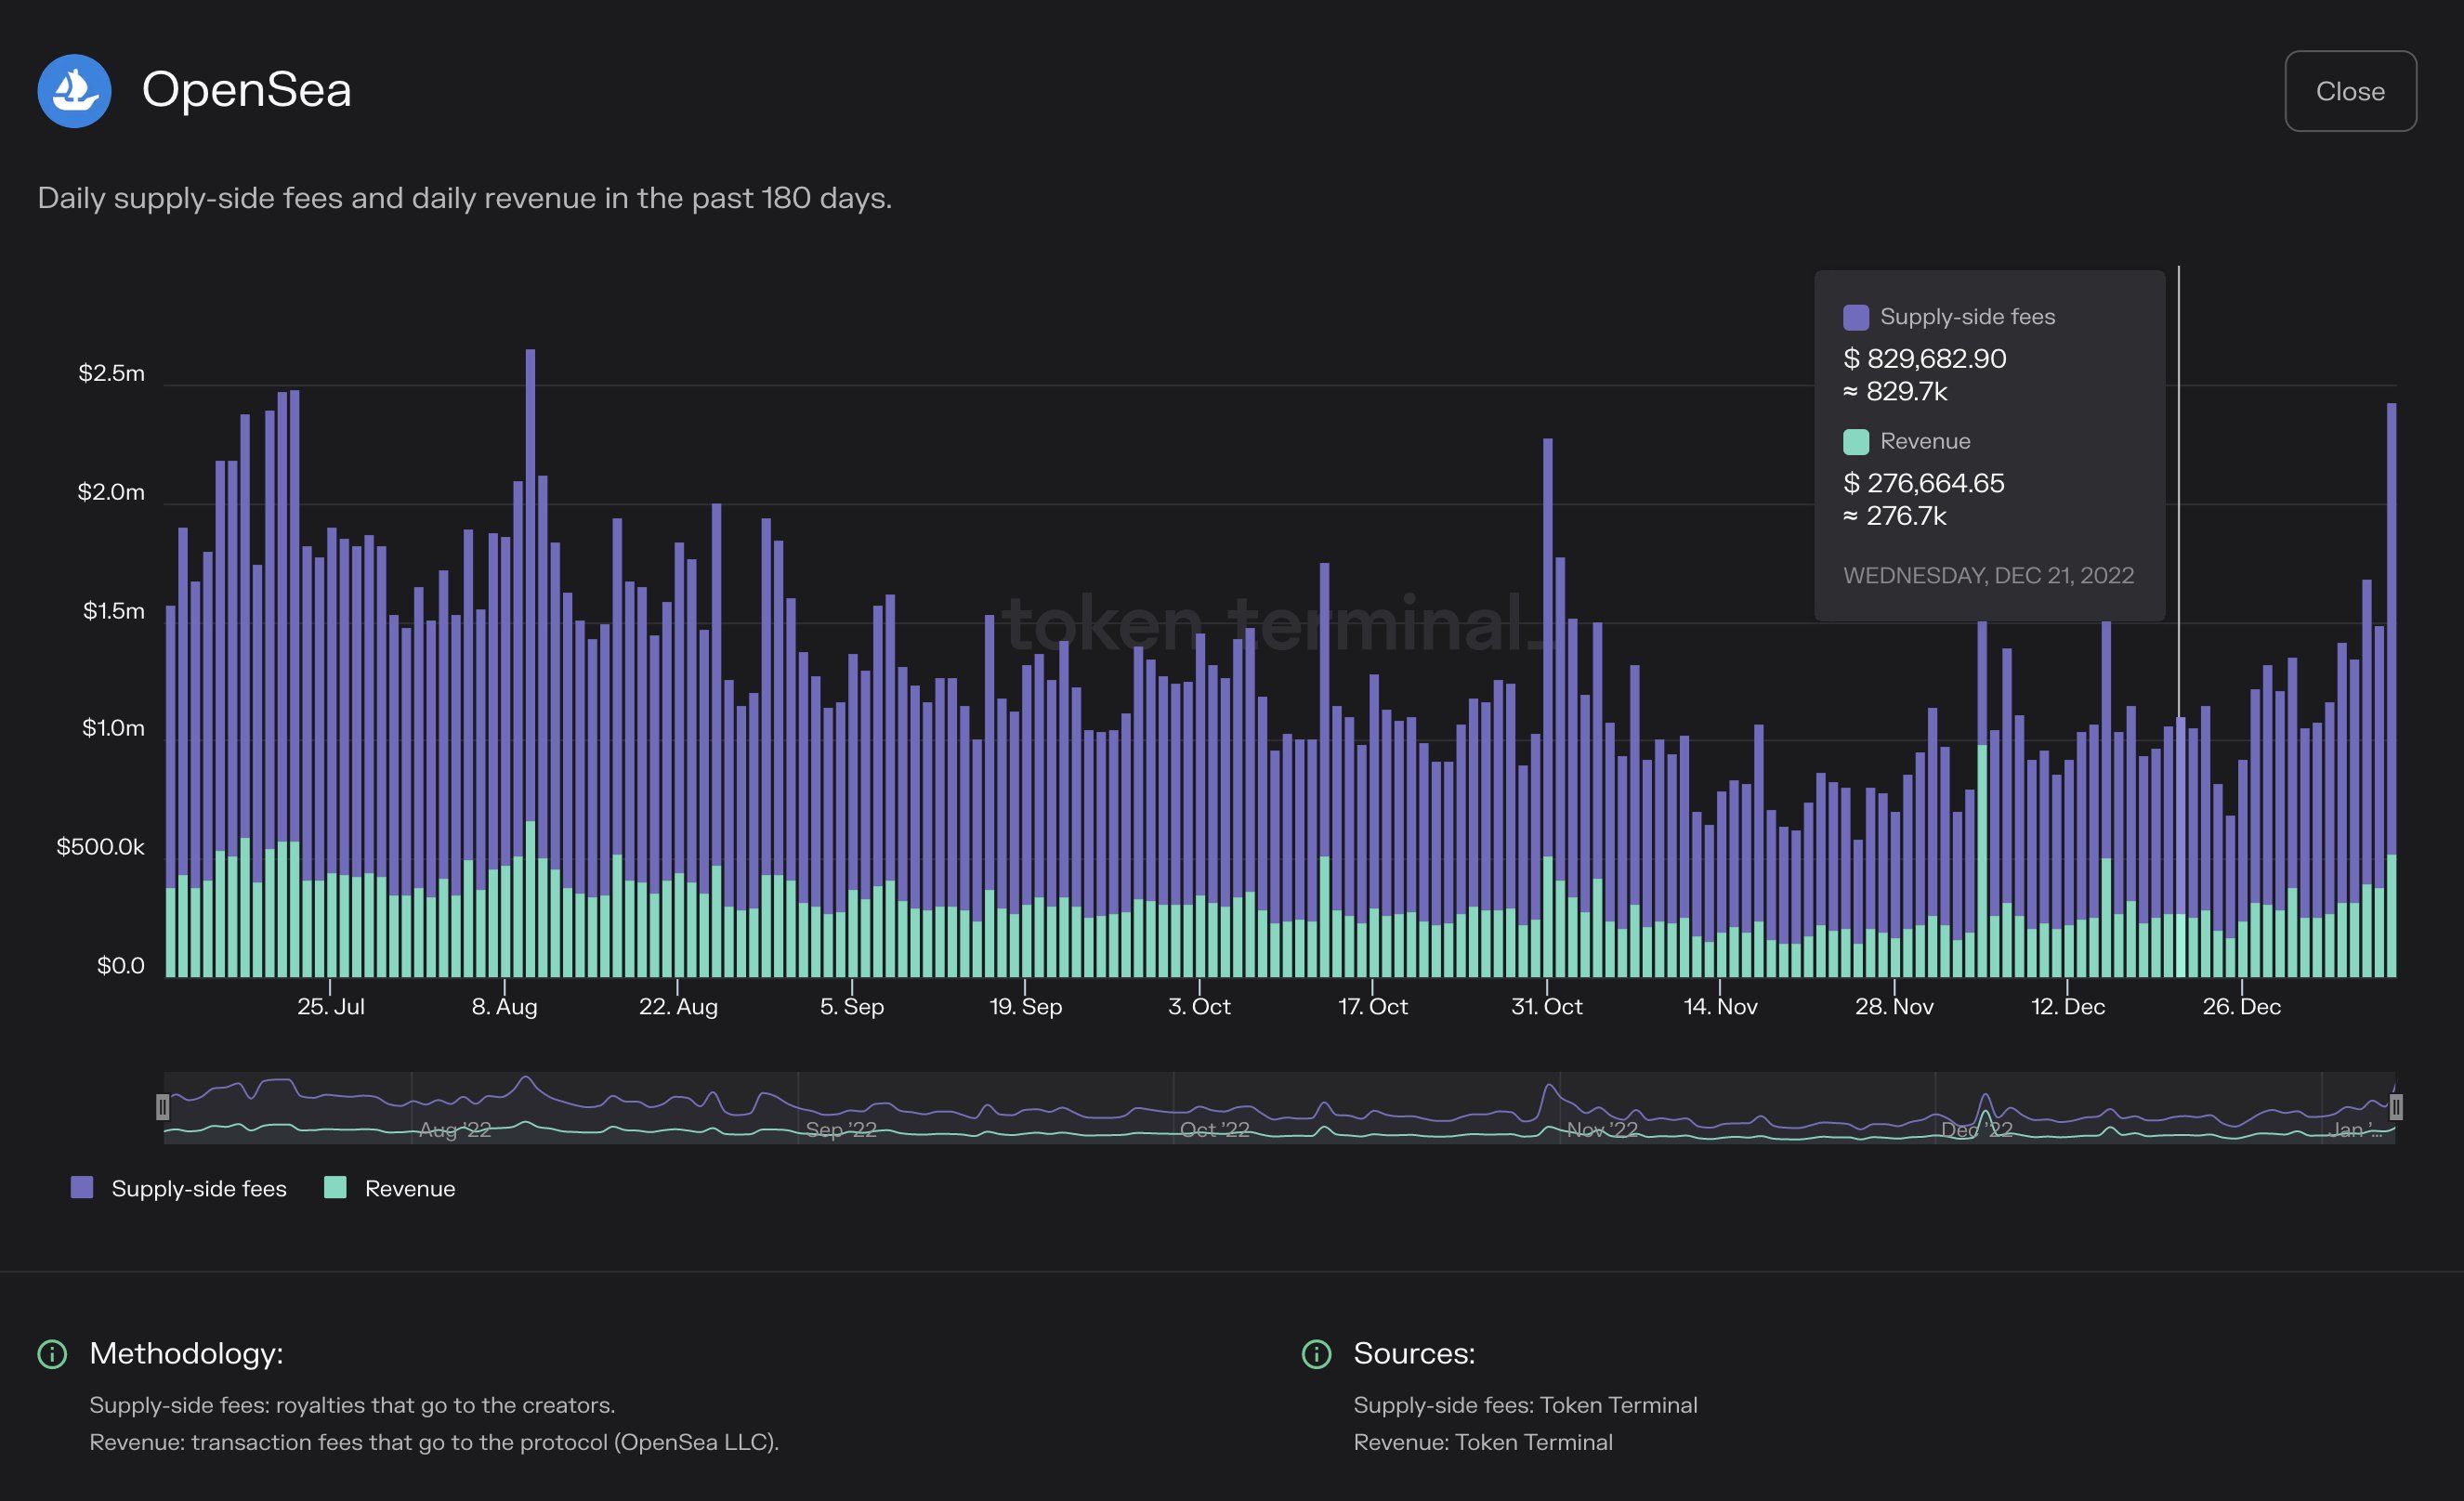Click the $2.5m y-axis label
Image resolution: width=2464 pixels, height=1501 pixels.
click(x=111, y=374)
